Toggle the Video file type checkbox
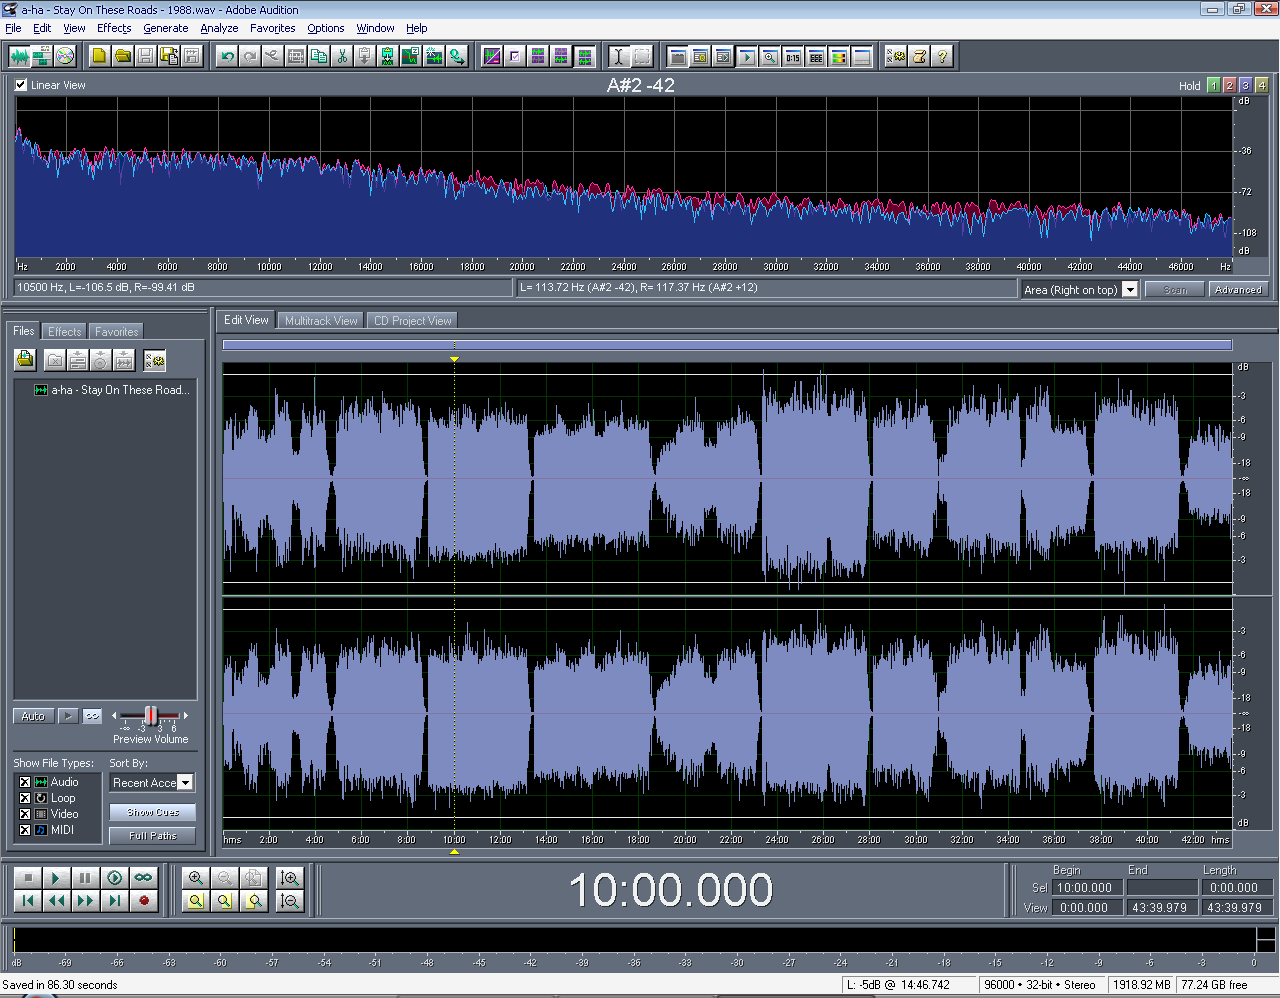The width and height of the screenshot is (1280, 998). tap(25, 814)
